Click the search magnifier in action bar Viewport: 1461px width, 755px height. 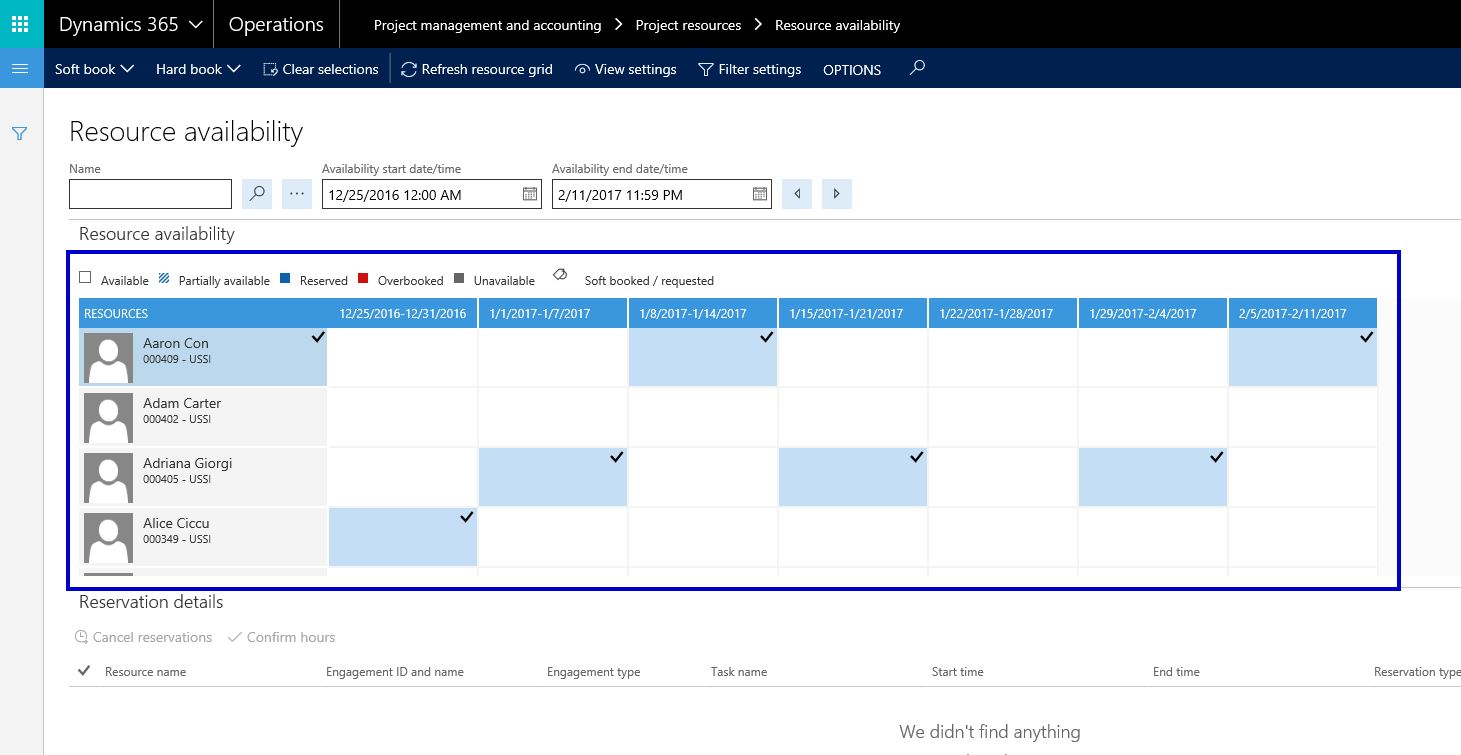pos(917,69)
